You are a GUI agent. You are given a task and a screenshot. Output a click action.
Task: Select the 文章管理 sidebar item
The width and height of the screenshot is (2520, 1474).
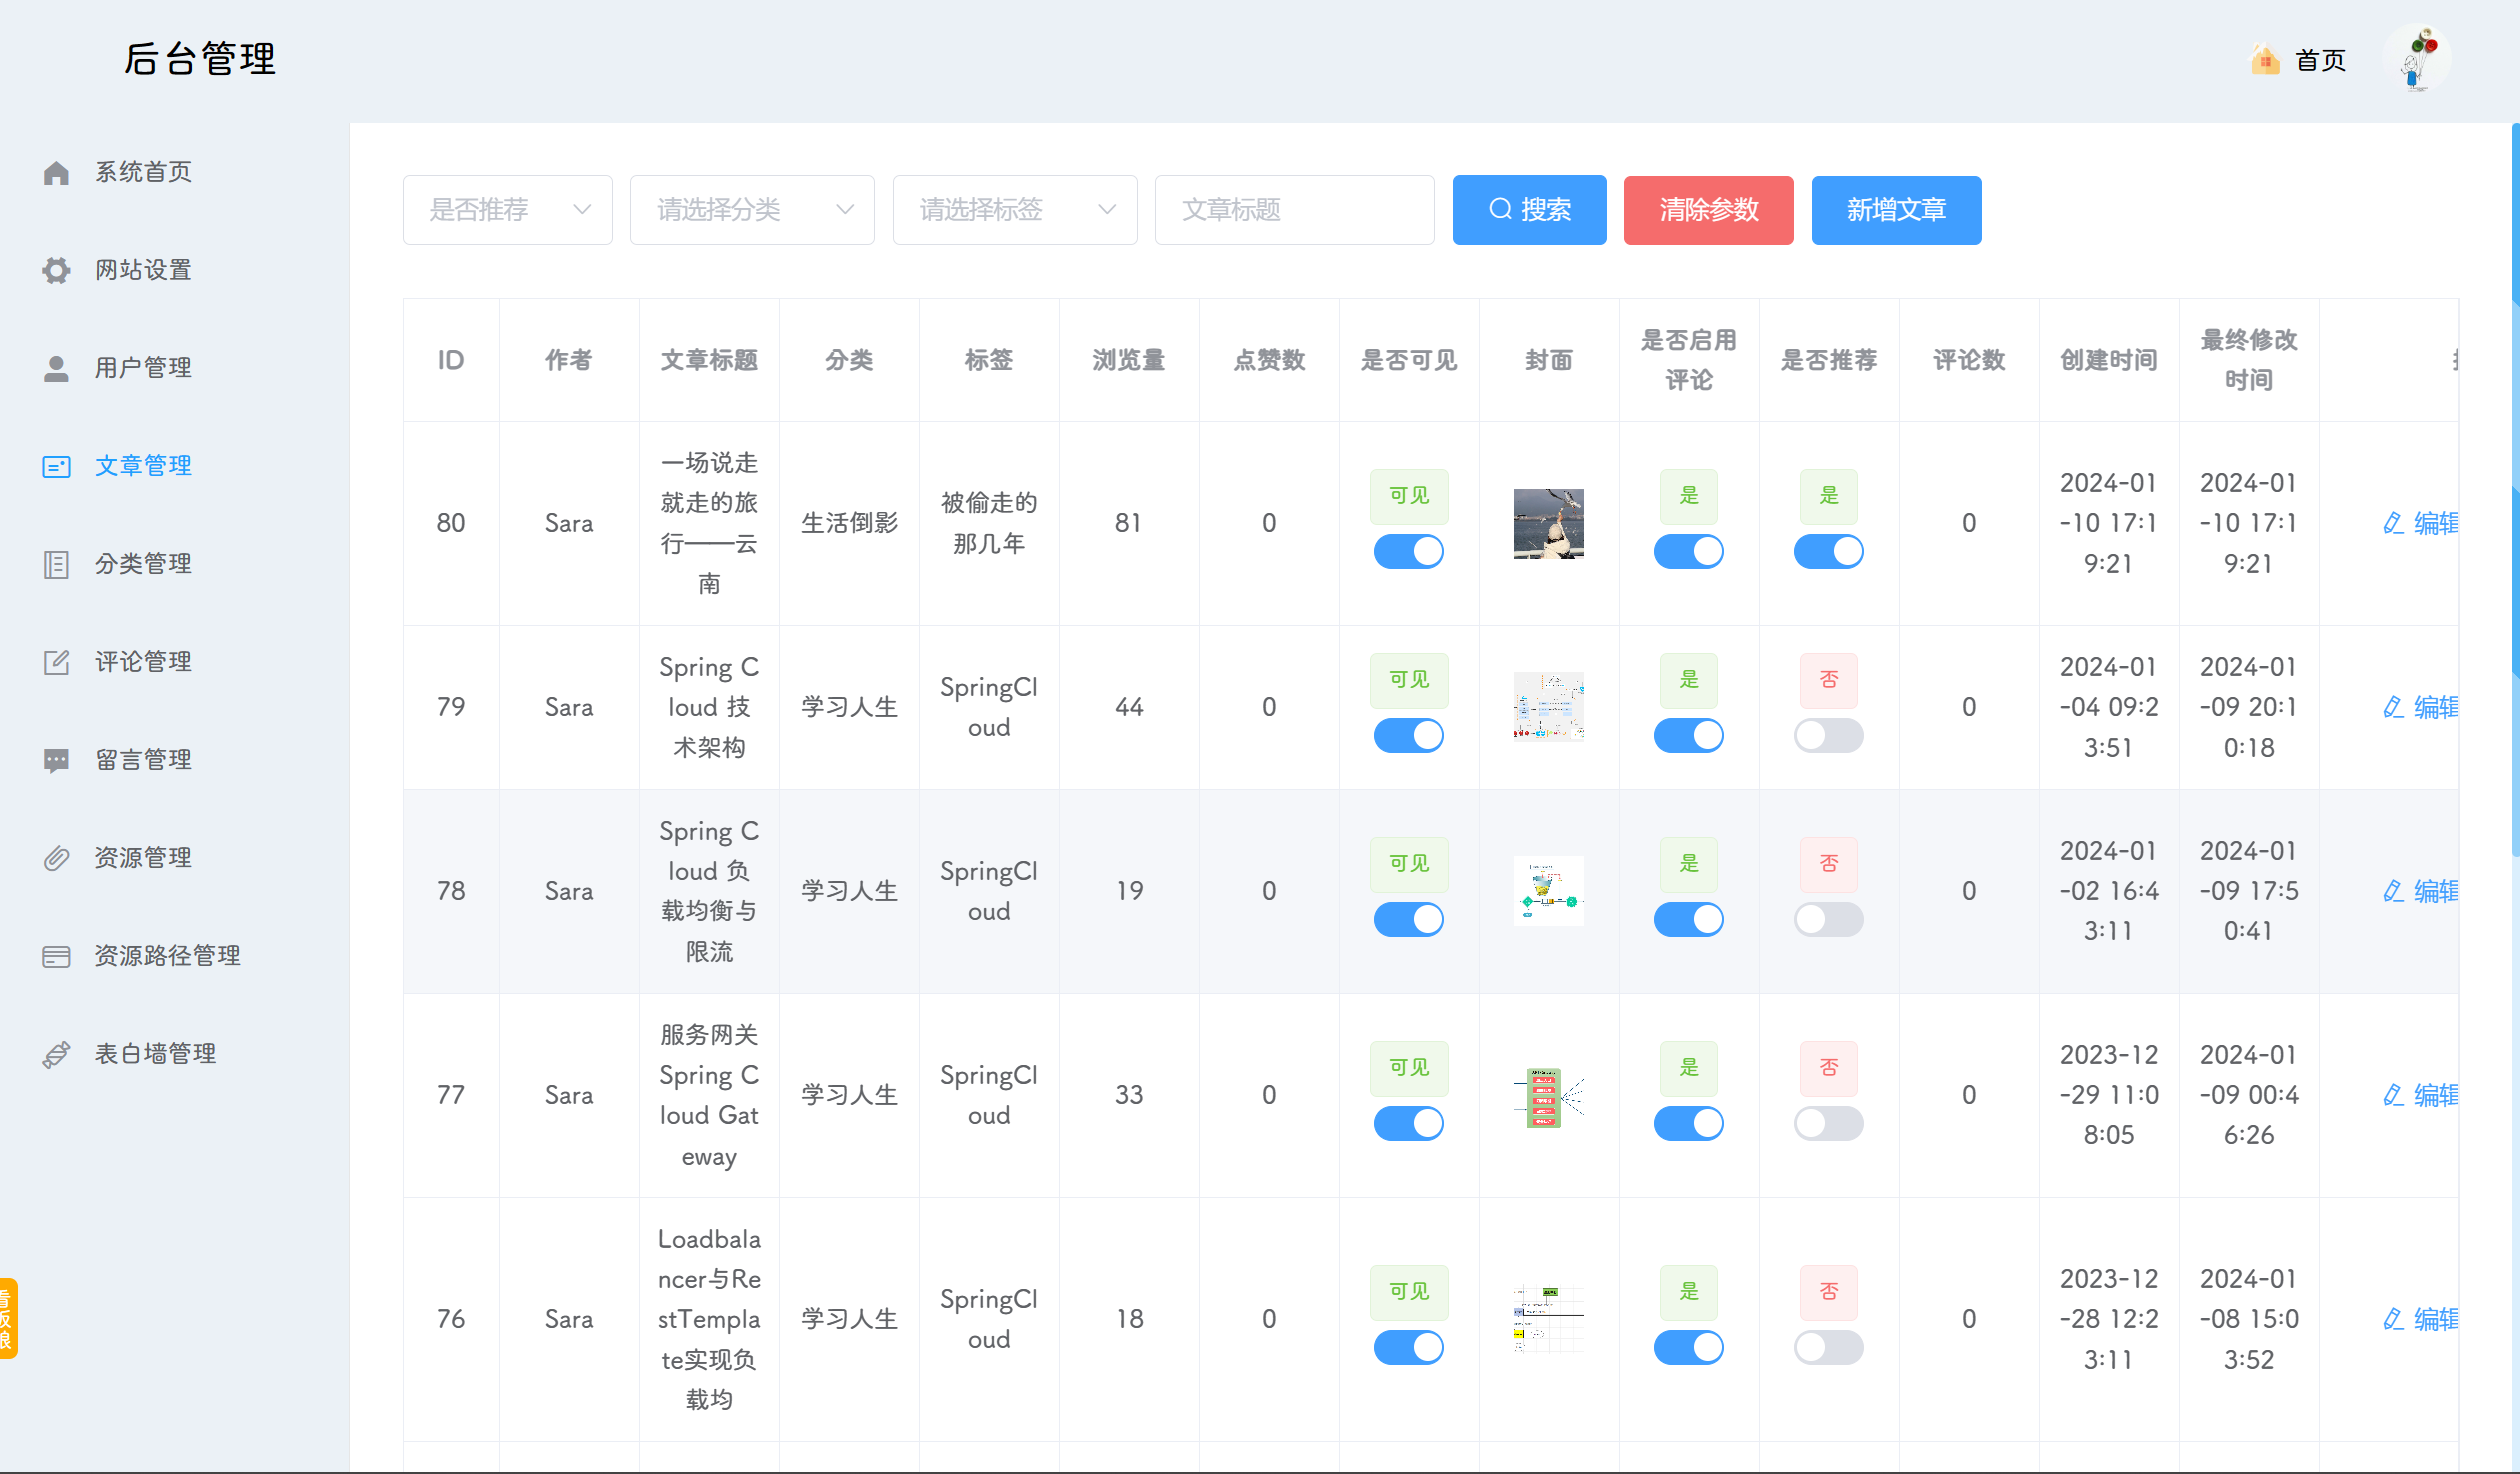(143, 465)
